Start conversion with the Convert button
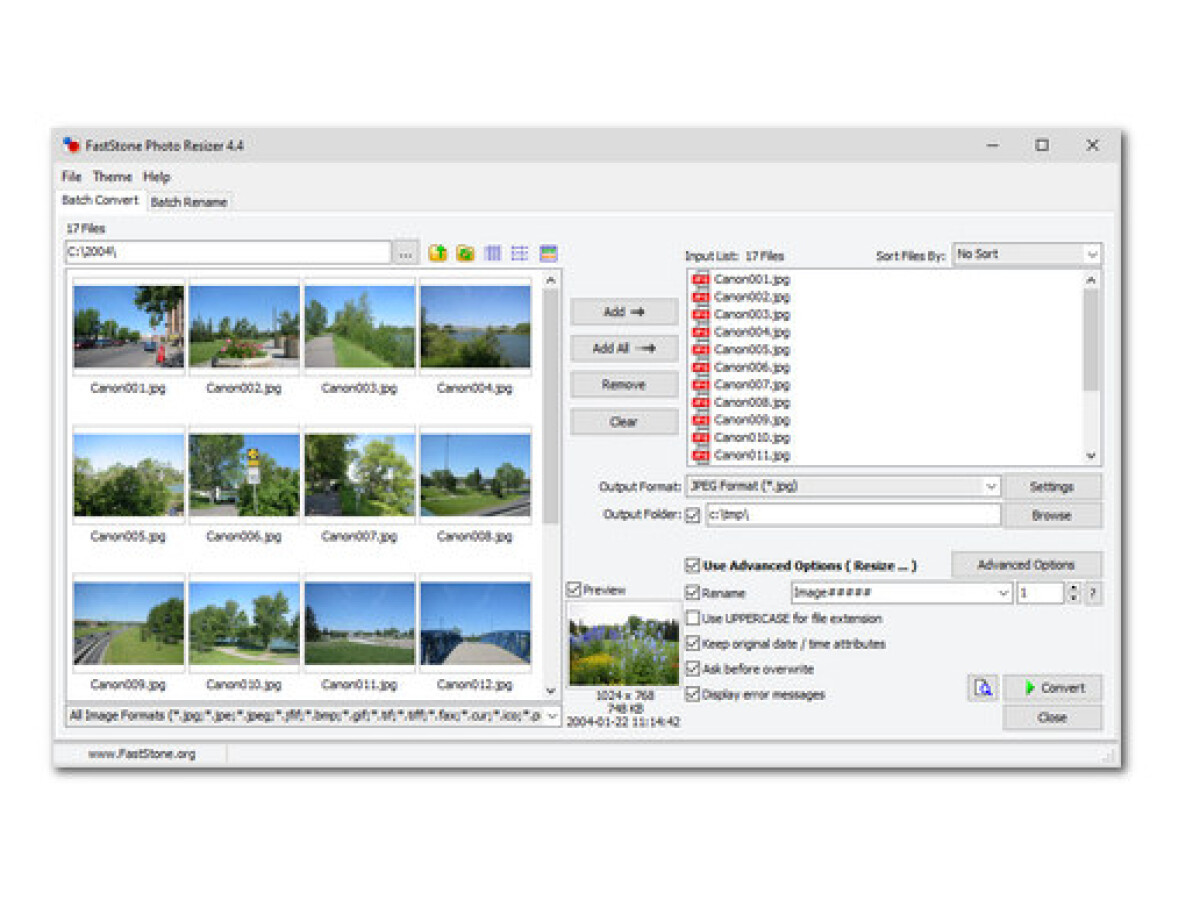Image resolution: width=1200 pixels, height=900 pixels. coord(1052,688)
